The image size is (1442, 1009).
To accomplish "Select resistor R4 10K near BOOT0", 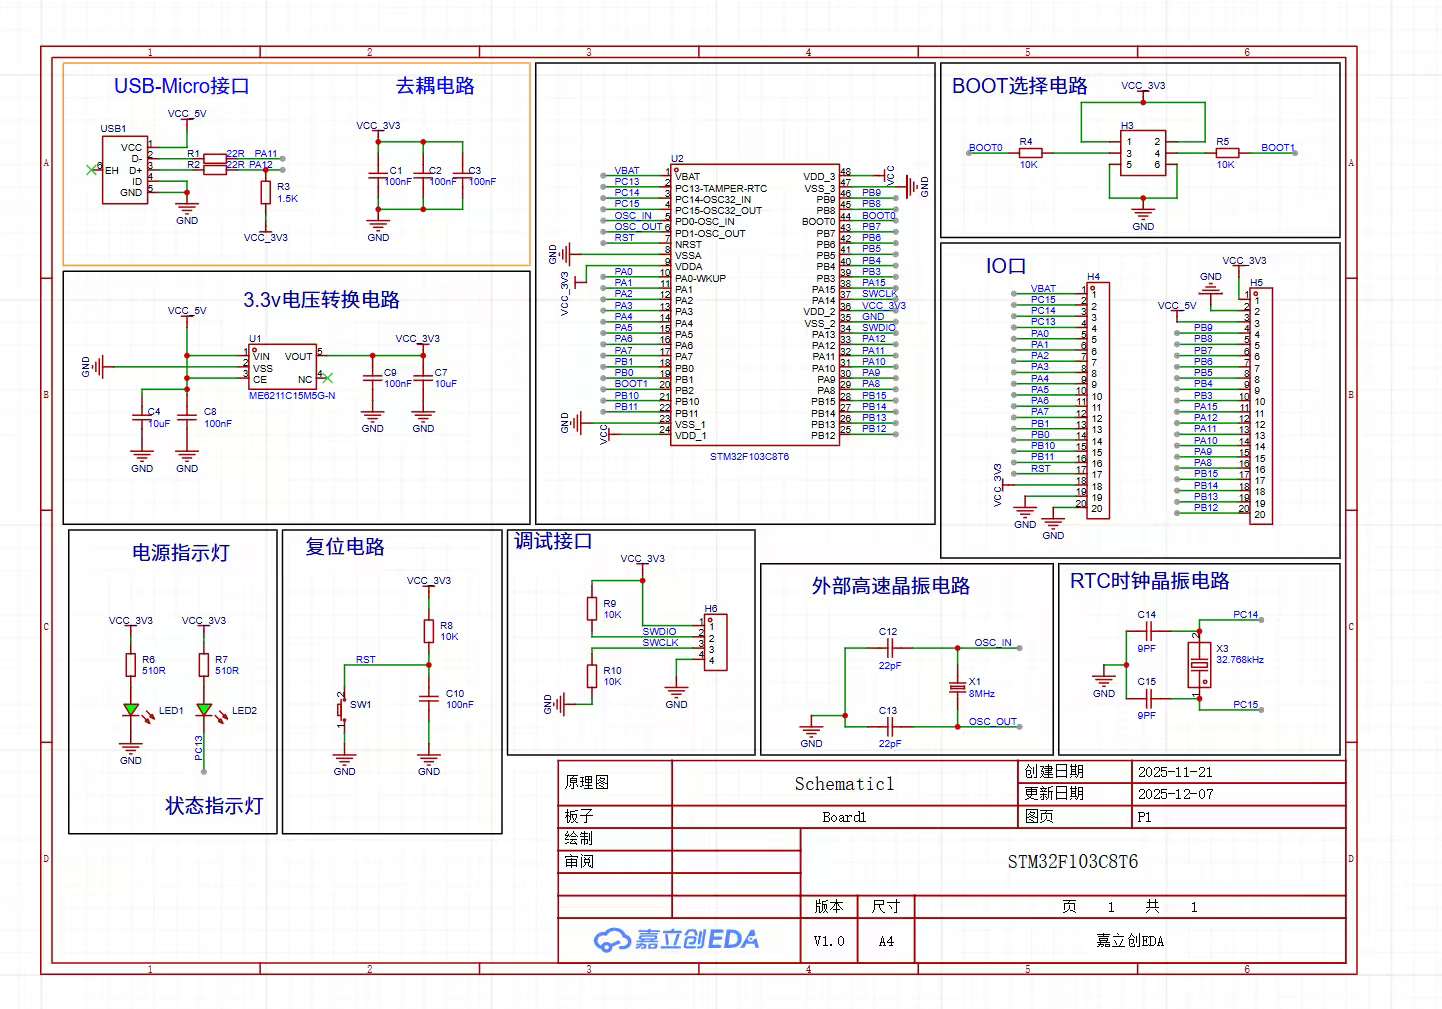I will (x=1030, y=153).
